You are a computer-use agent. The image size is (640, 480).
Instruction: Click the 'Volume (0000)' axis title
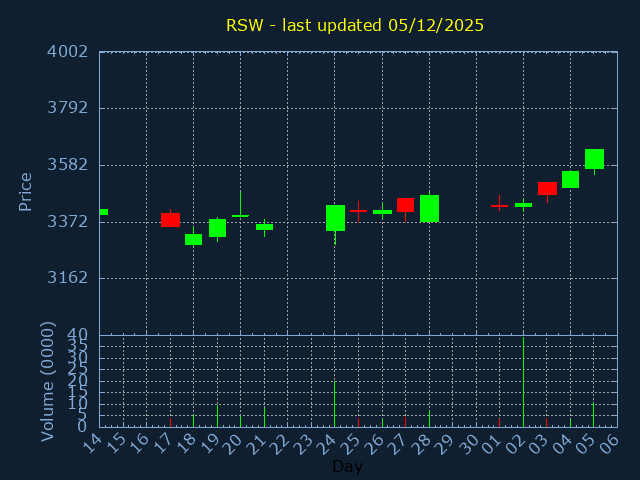click(x=47, y=381)
